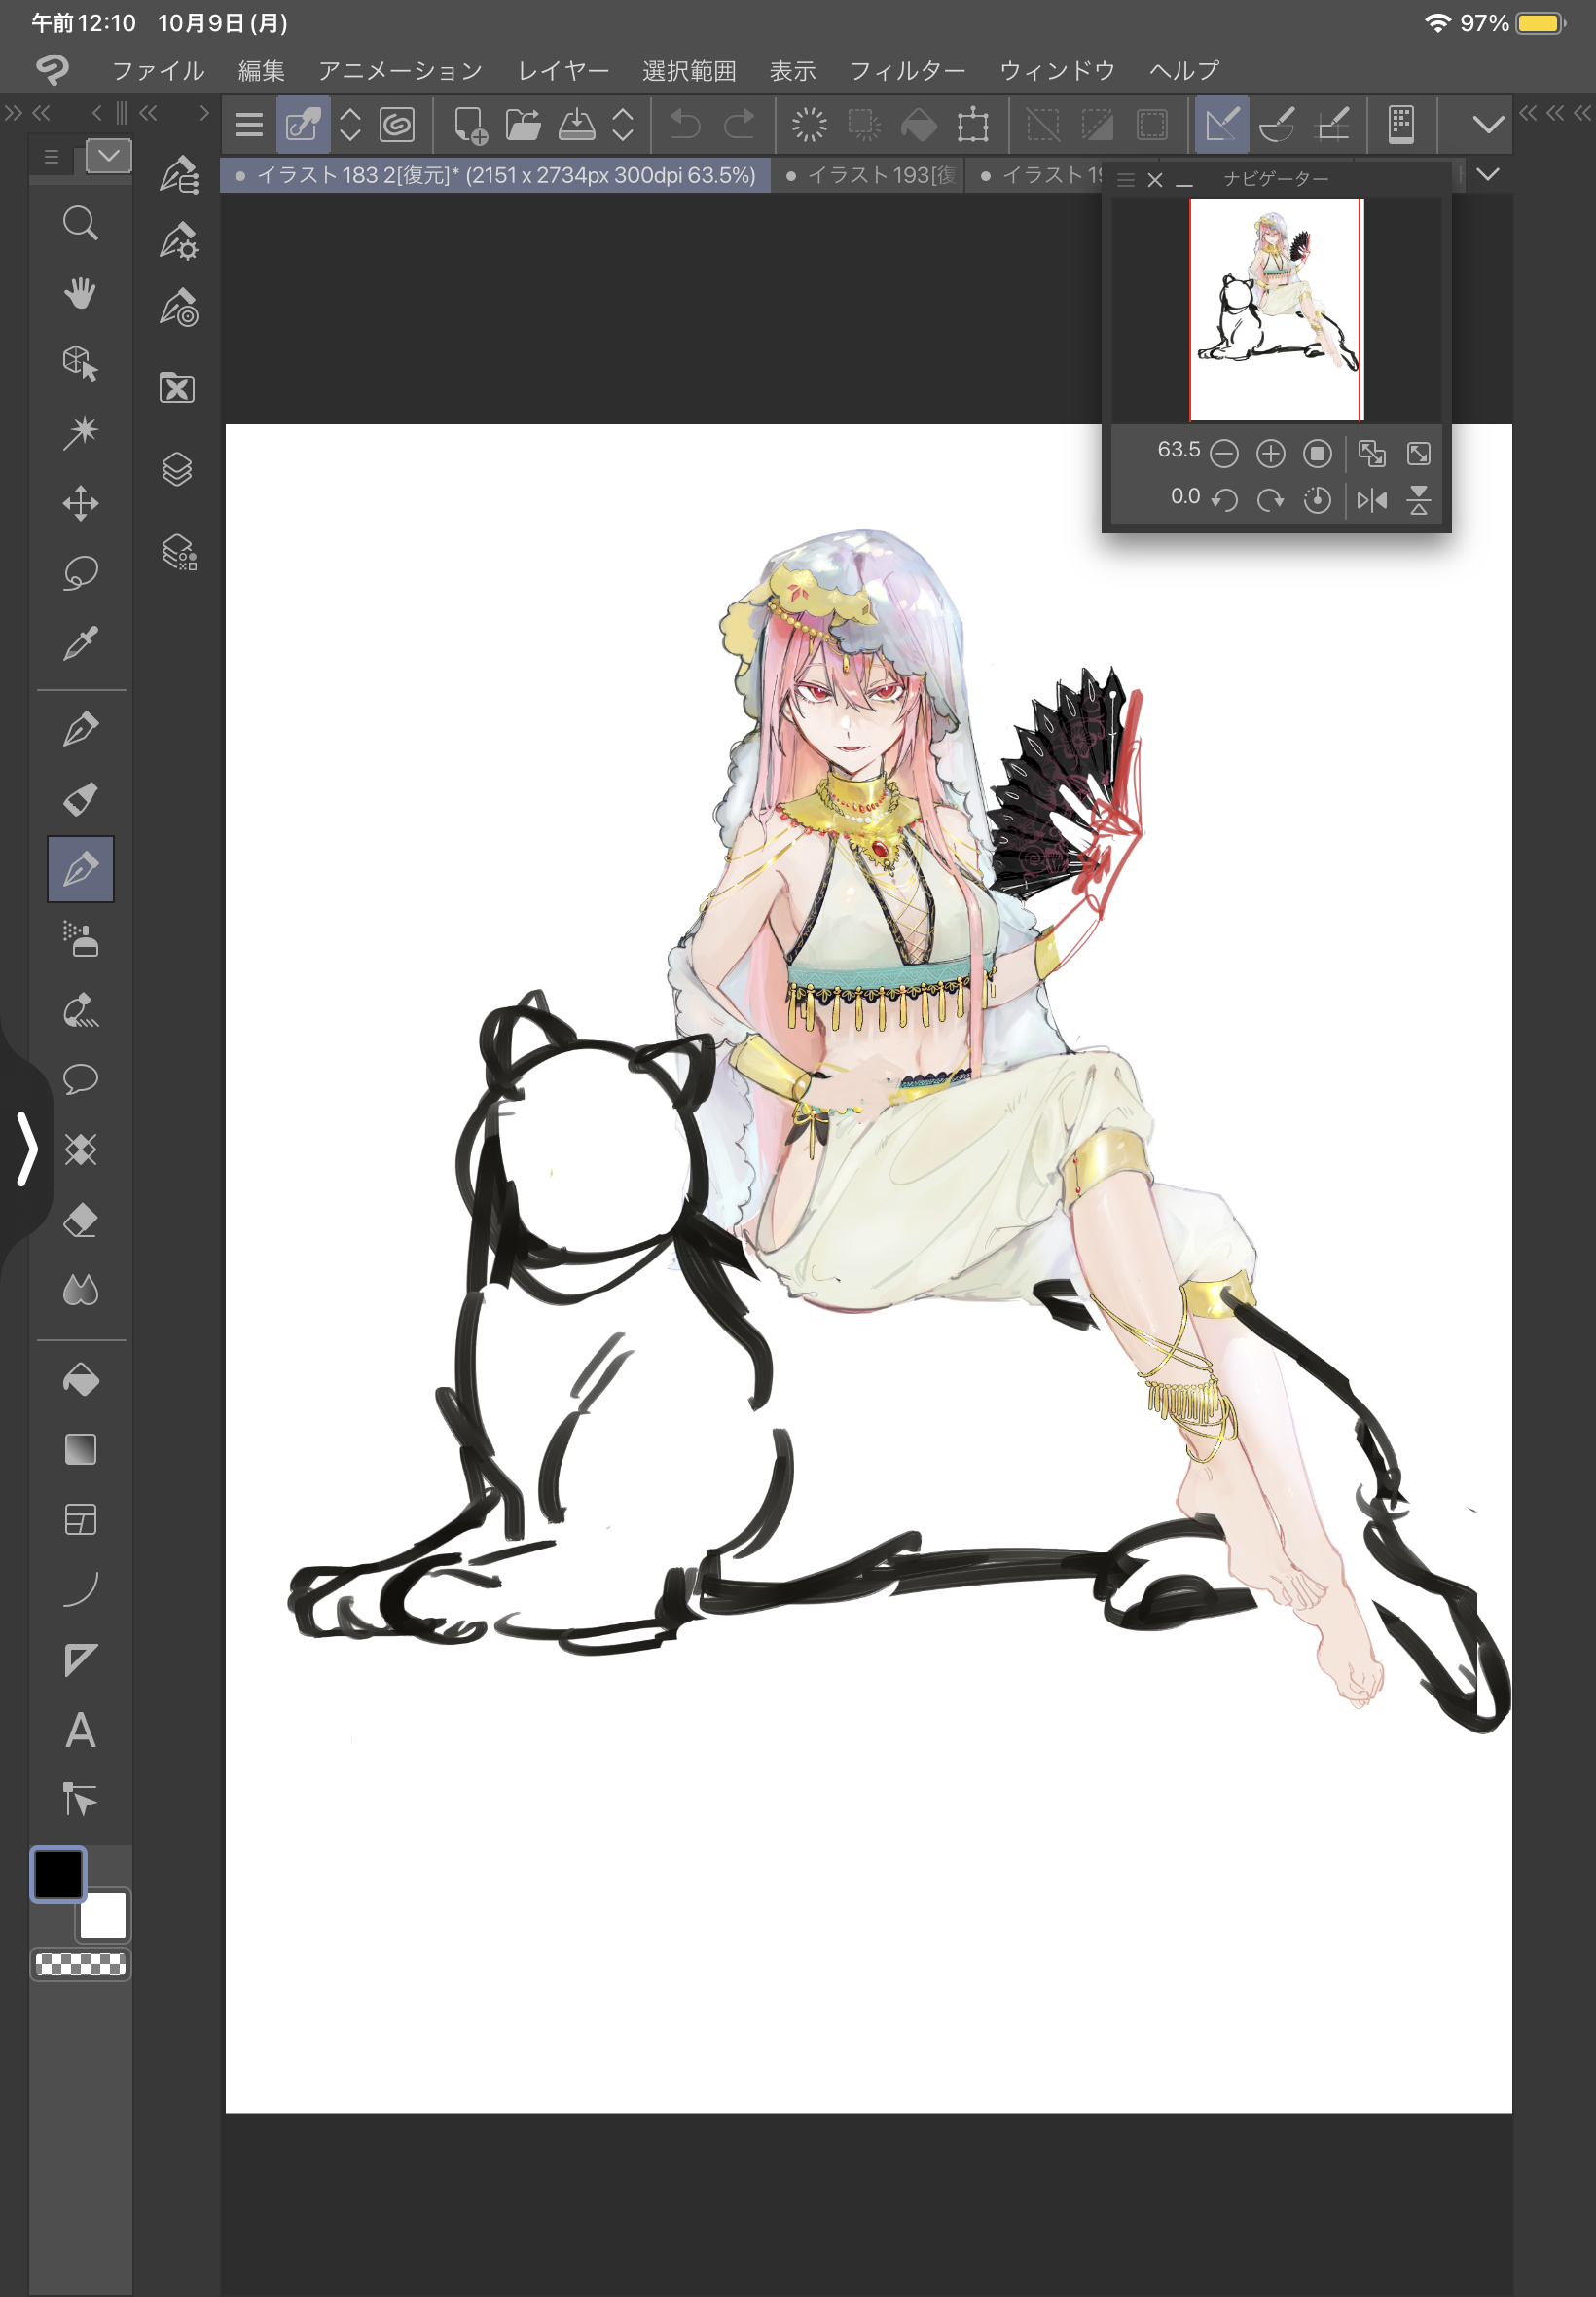
Task: Select the black main color swatch
Action: pos(58,1874)
